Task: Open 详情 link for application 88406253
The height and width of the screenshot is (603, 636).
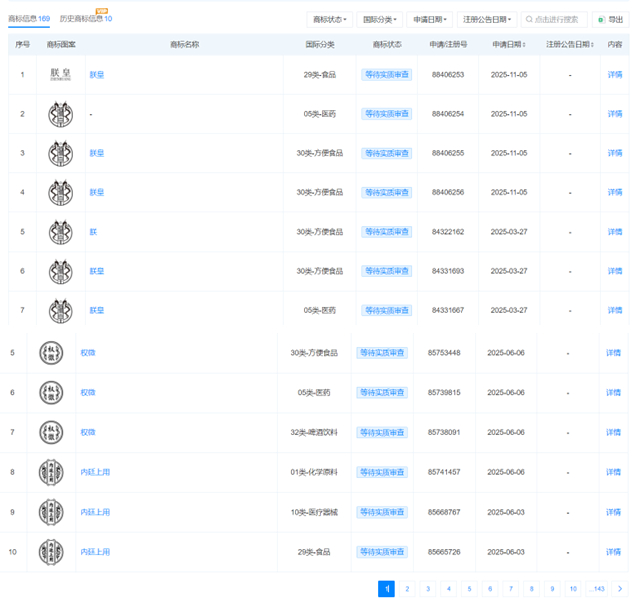Action: click(x=615, y=75)
